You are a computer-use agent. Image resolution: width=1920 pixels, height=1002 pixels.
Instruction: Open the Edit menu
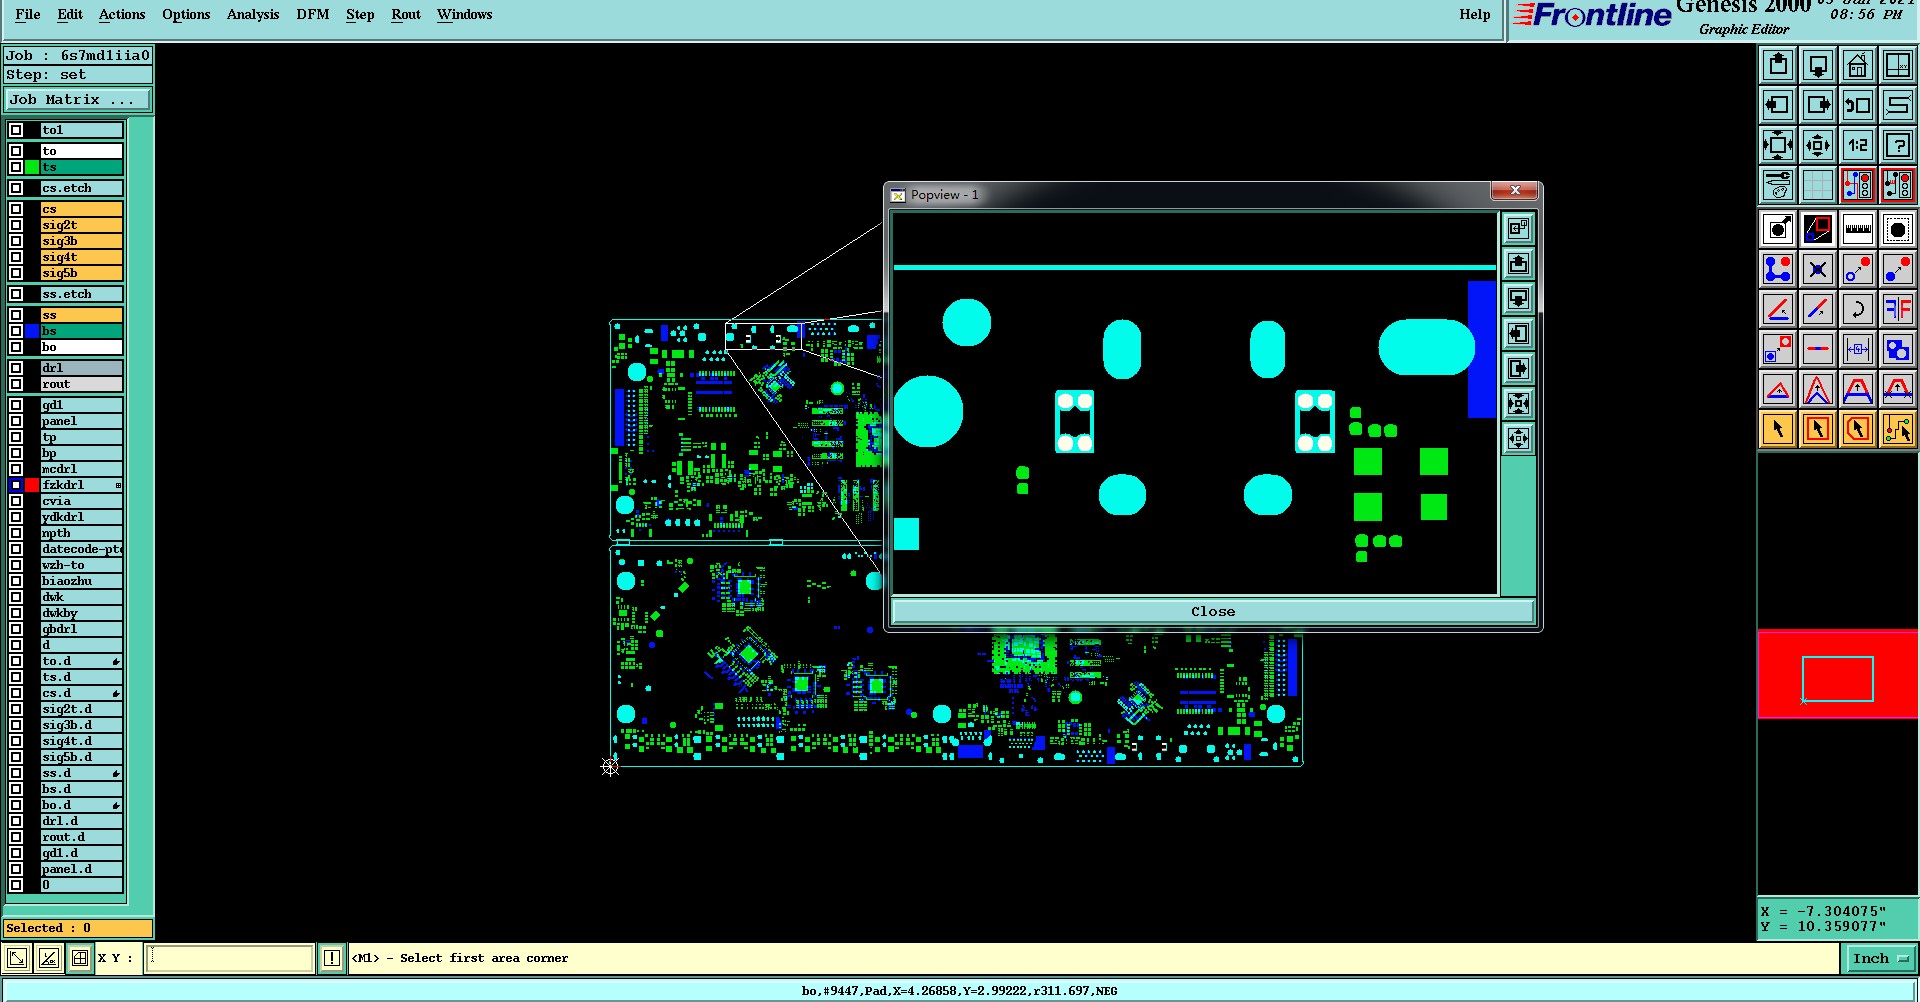pyautogui.click(x=70, y=14)
